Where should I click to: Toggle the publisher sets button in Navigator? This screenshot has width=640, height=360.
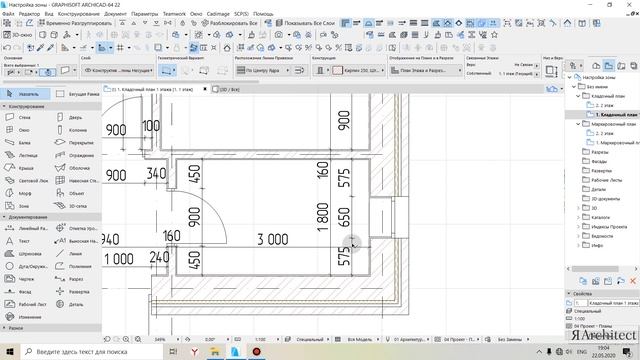coord(633,66)
